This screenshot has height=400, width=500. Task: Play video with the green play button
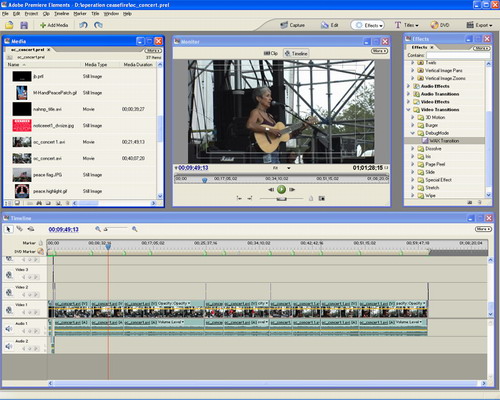pyautogui.click(x=281, y=189)
